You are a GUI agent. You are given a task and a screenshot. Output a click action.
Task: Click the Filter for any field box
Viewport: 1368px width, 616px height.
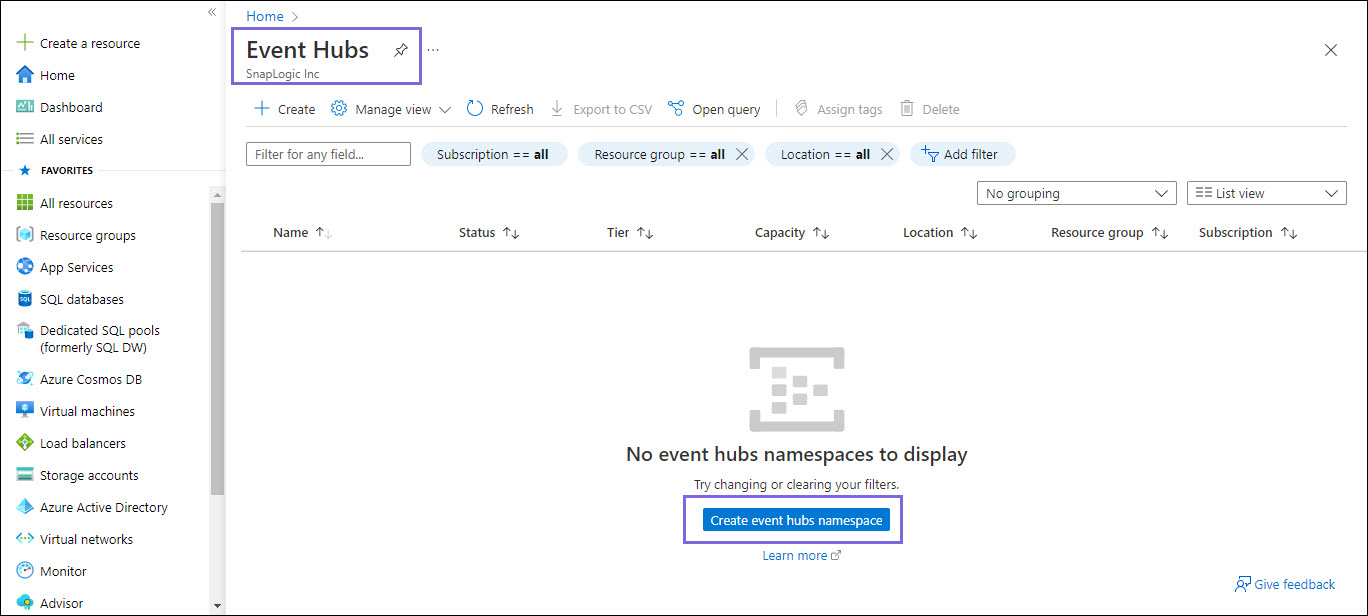click(x=328, y=154)
